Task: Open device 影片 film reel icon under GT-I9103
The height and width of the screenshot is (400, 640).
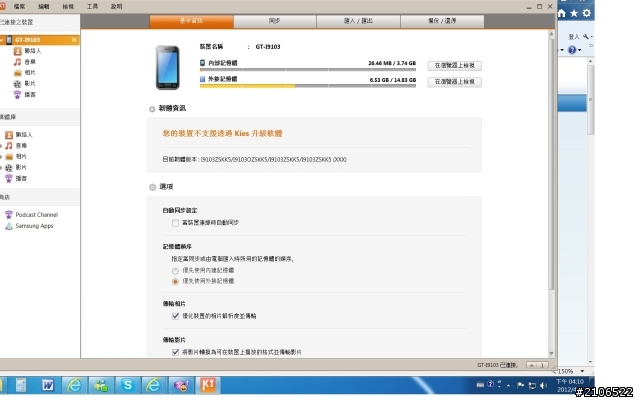Action: point(17,84)
